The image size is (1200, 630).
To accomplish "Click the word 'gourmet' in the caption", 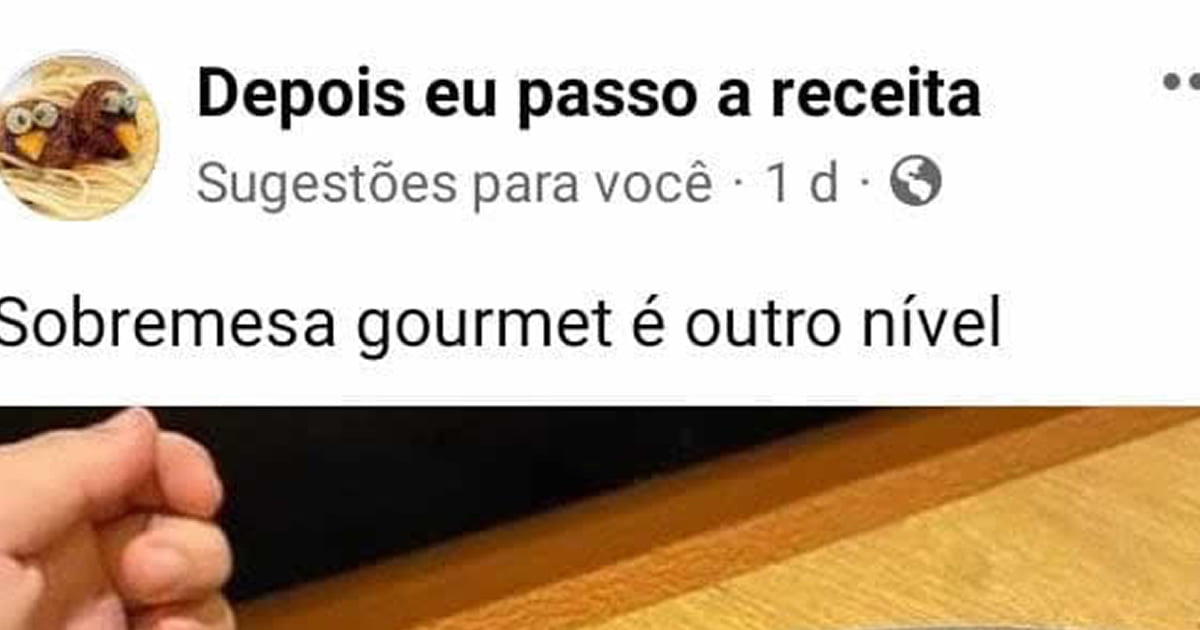I will tap(481, 326).
